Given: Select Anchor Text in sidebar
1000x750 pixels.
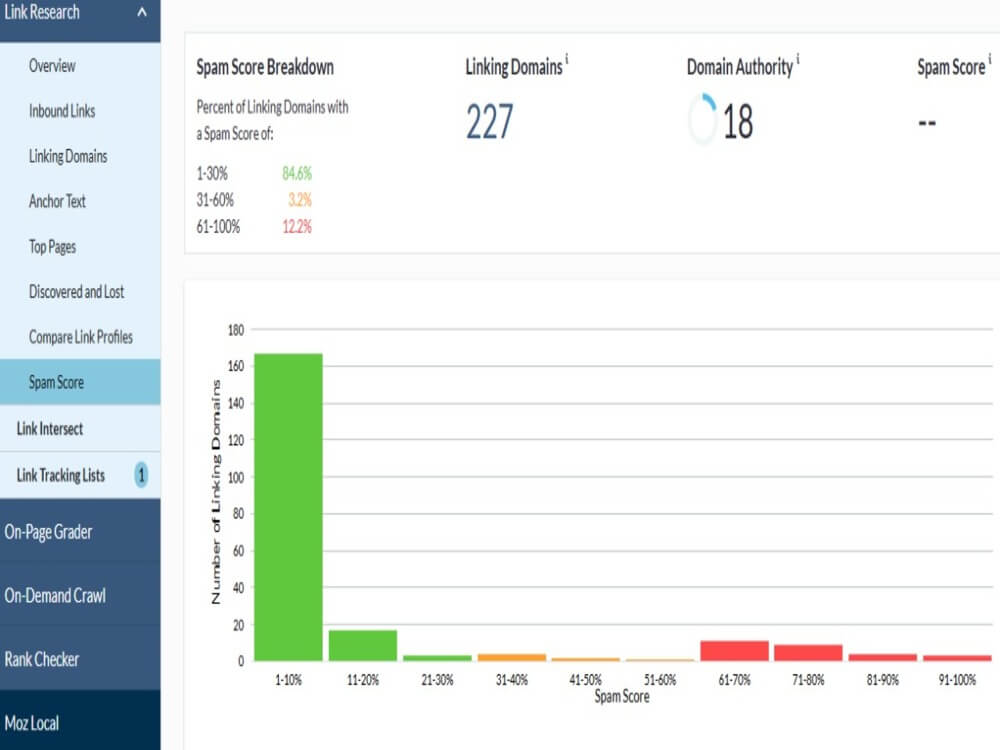Looking at the screenshot, I should pyautogui.click(x=57, y=202).
